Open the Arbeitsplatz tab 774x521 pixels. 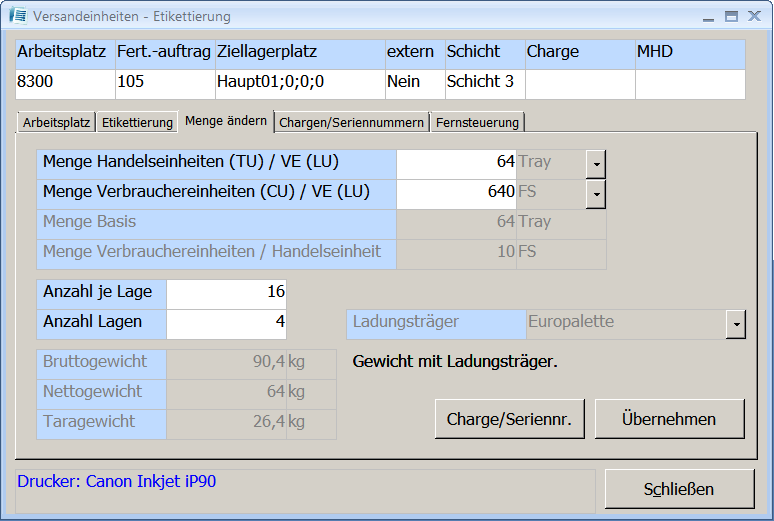[56, 122]
